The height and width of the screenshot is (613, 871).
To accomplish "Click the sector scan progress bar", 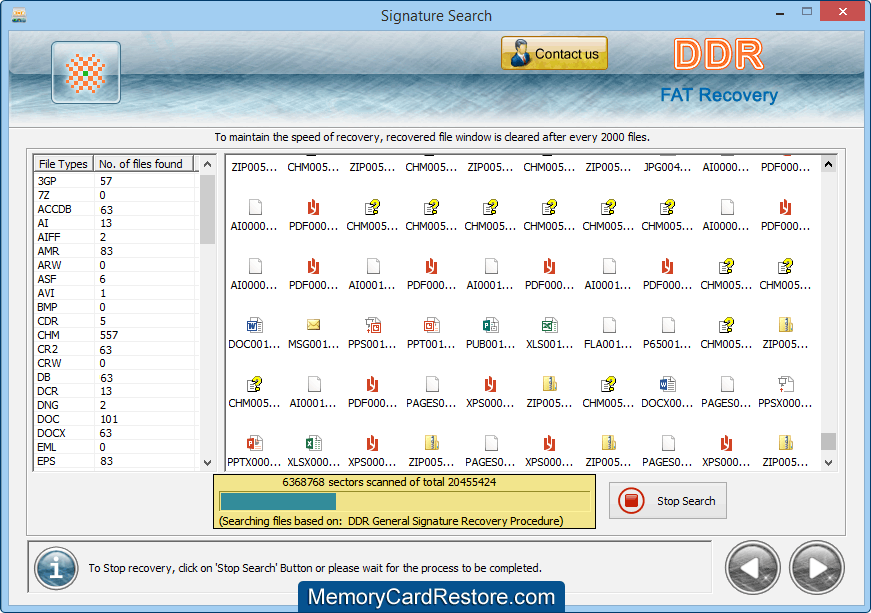I will coord(404,501).
